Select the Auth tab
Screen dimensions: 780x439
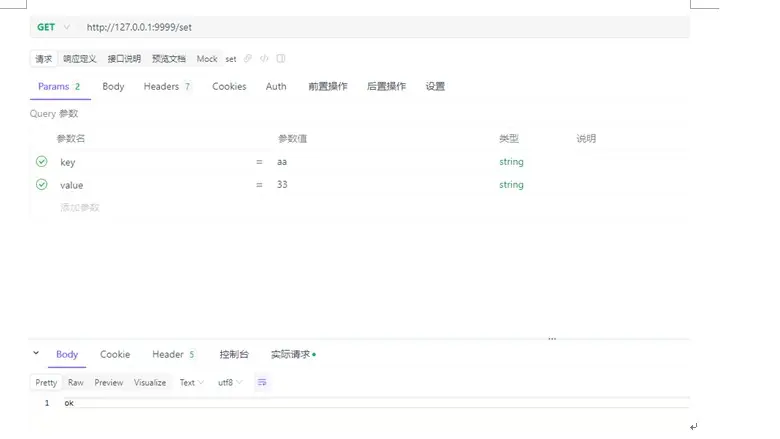click(276, 87)
